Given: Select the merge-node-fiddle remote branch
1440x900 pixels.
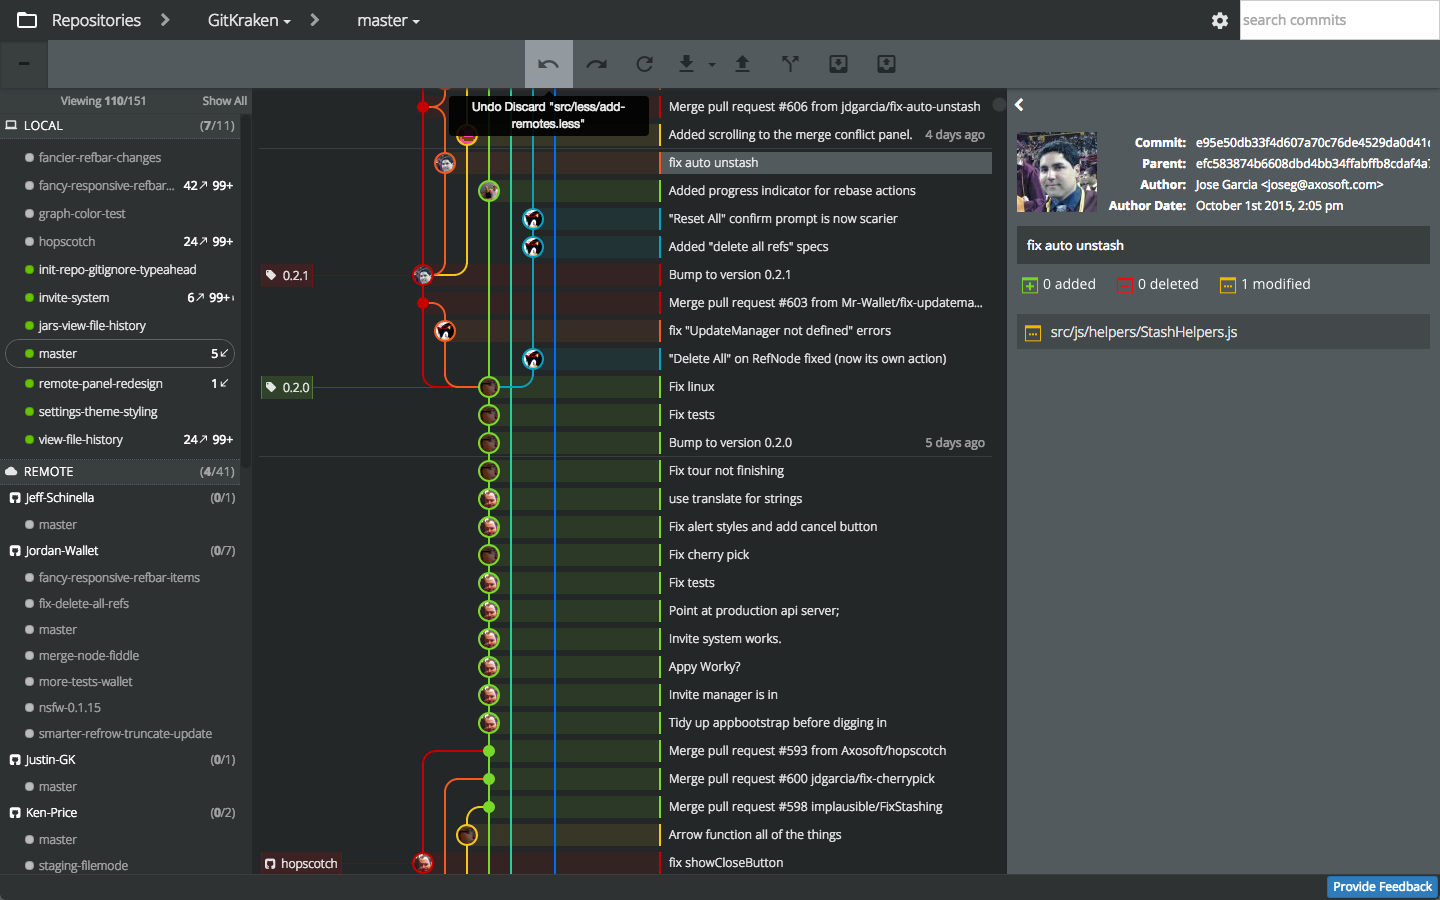Looking at the screenshot, I should coord(89,656).
